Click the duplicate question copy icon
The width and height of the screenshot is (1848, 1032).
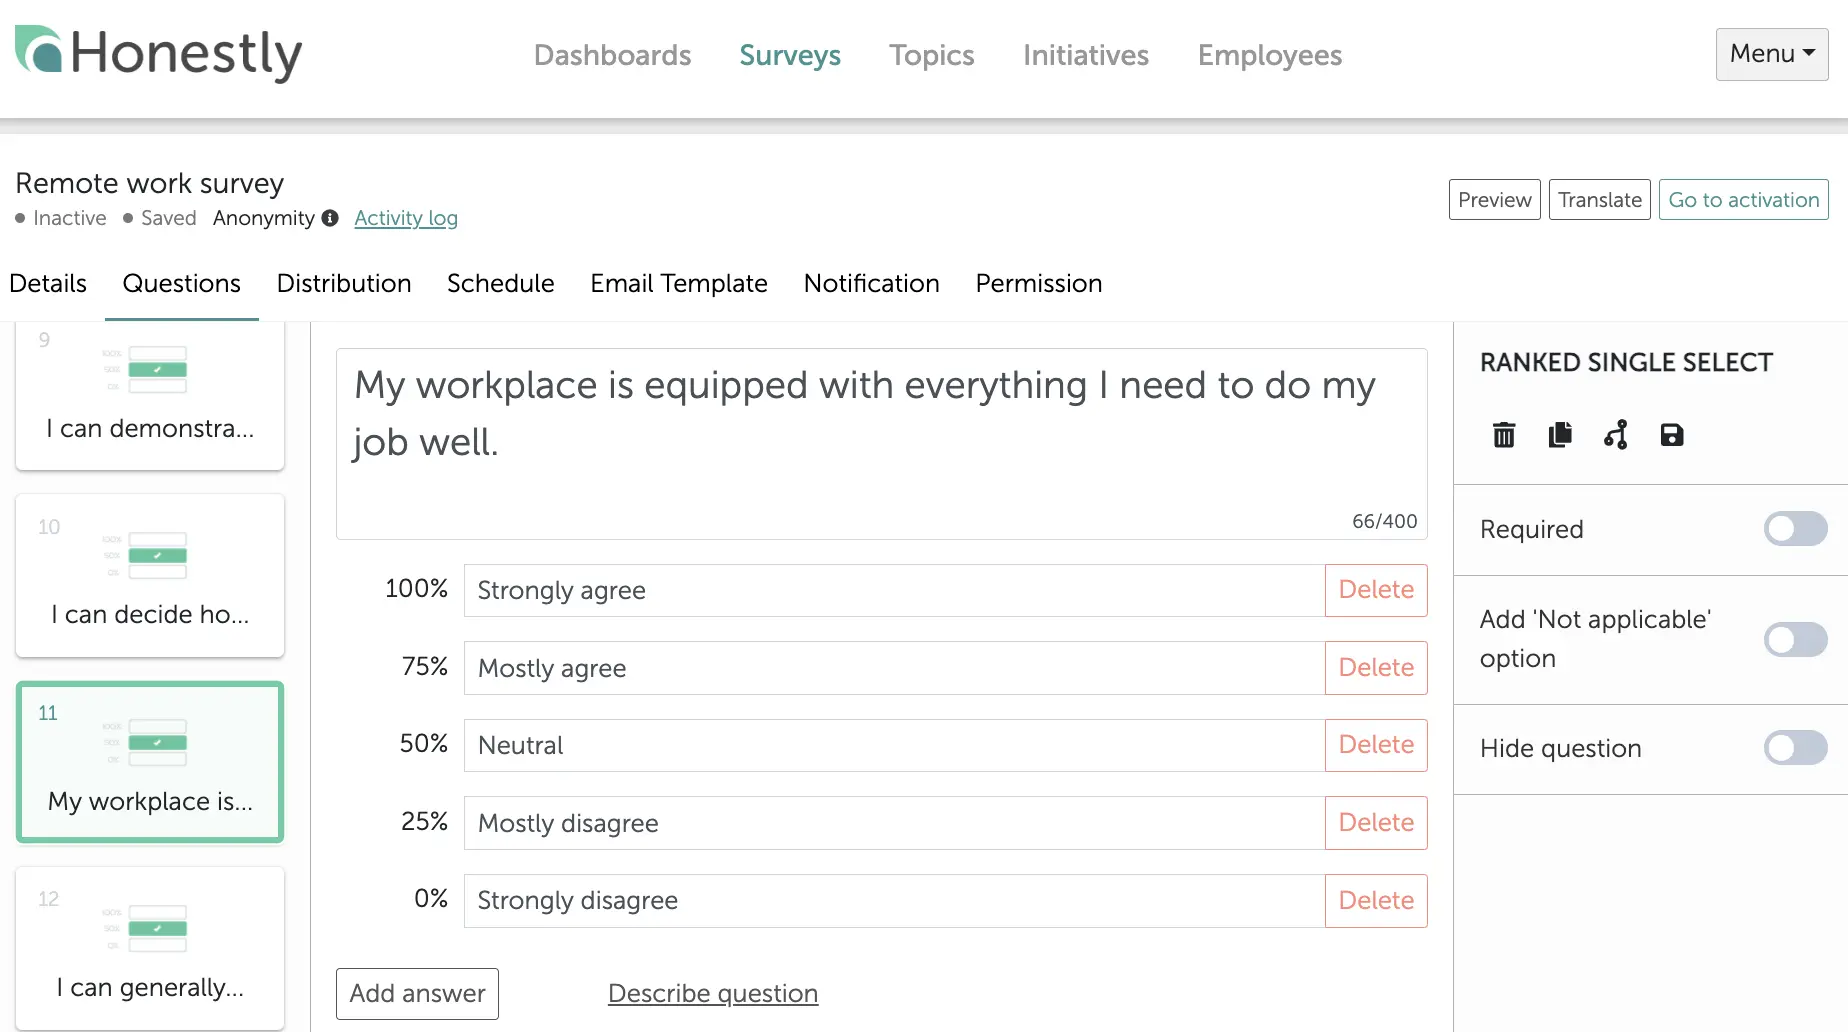click(1559, 435)
